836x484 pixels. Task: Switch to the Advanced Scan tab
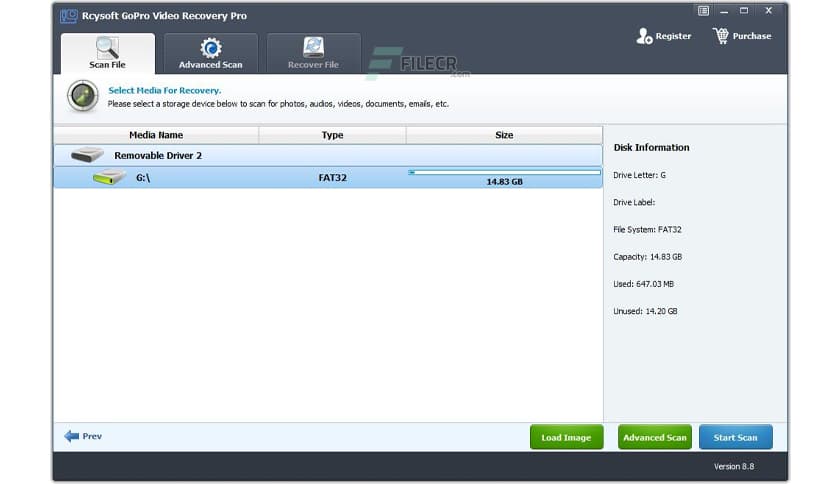211,53
